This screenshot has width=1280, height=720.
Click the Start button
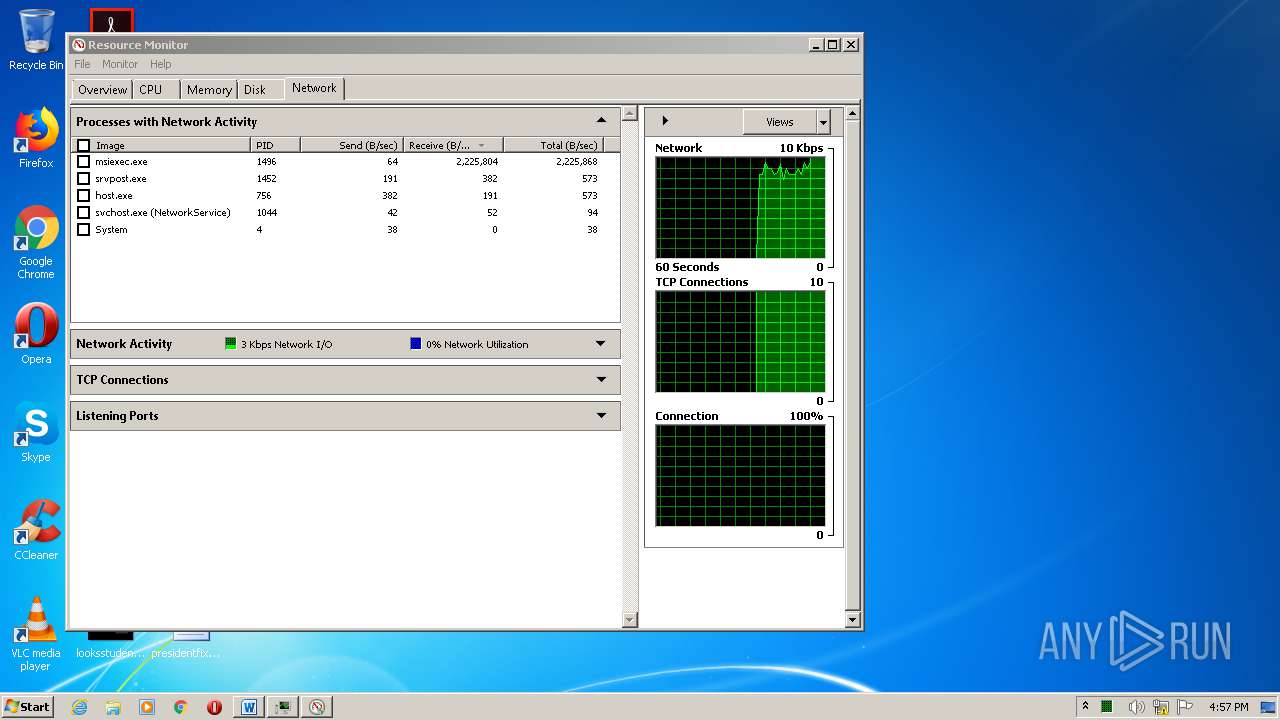28,707
